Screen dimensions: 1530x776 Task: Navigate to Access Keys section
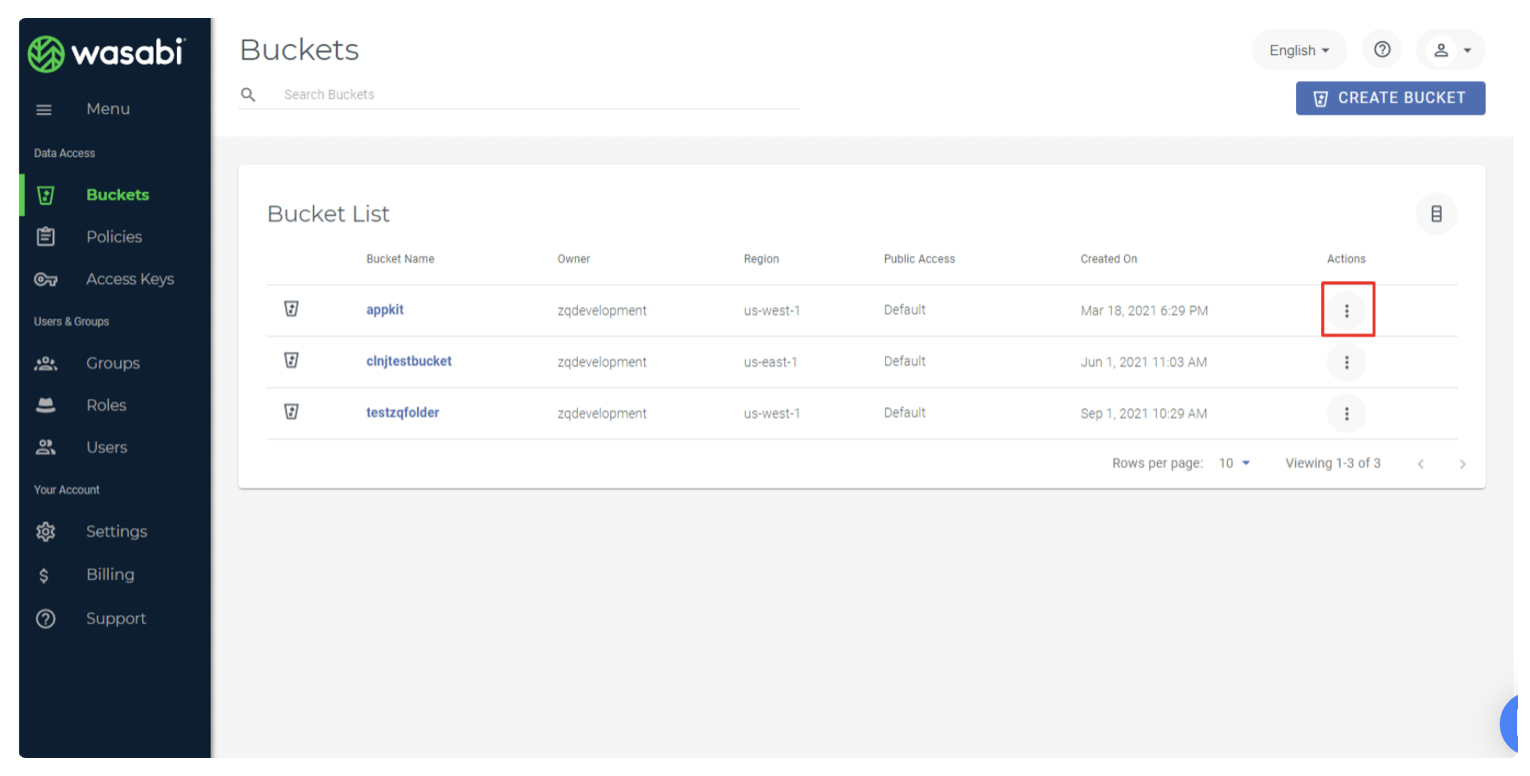(x=129, y=279)
